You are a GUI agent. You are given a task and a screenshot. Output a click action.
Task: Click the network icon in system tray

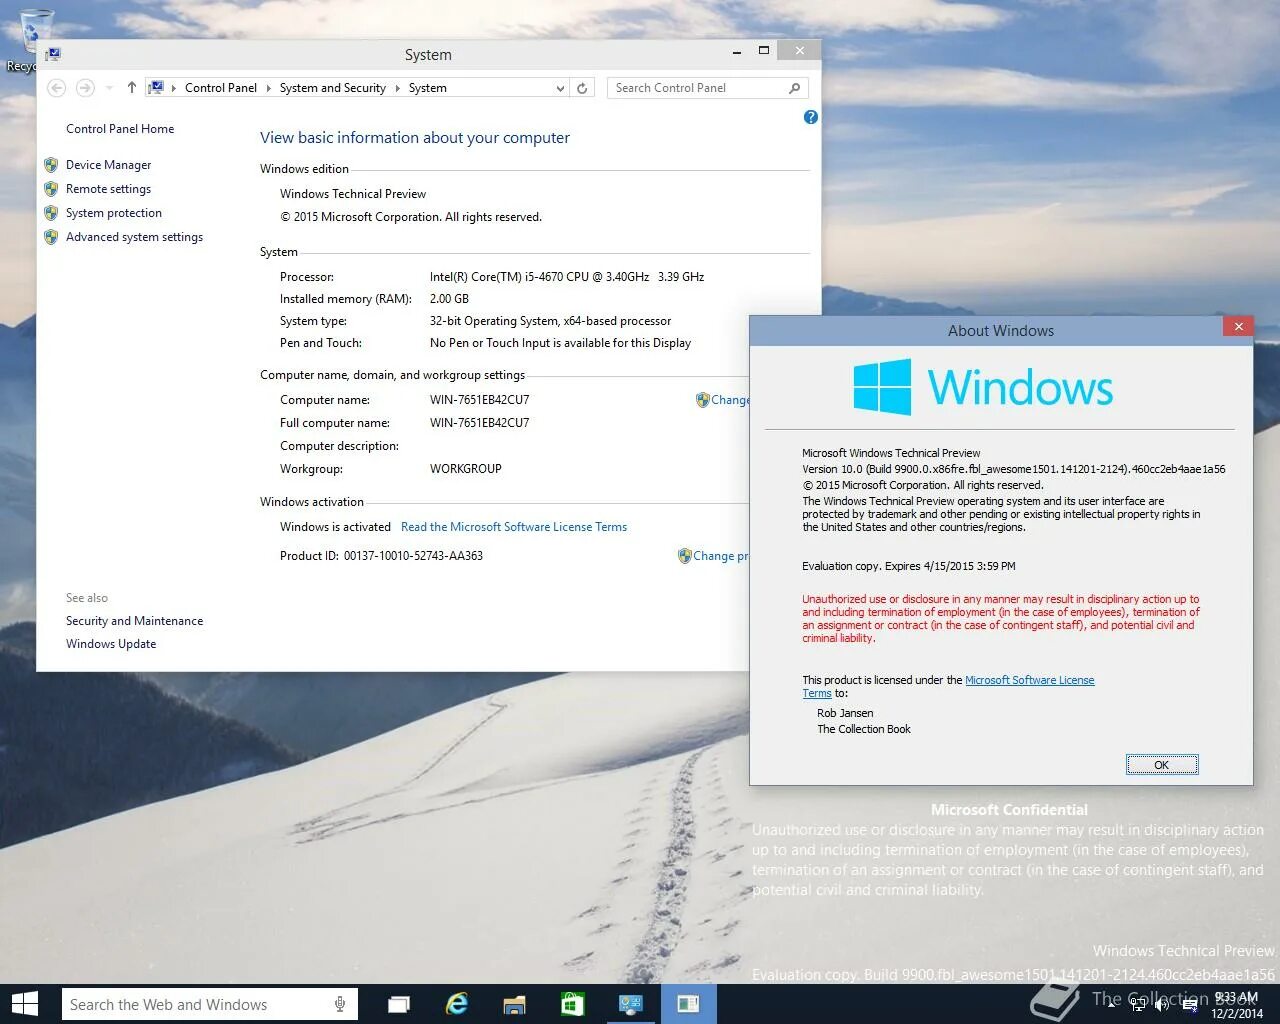(x=1138, y=1005)
